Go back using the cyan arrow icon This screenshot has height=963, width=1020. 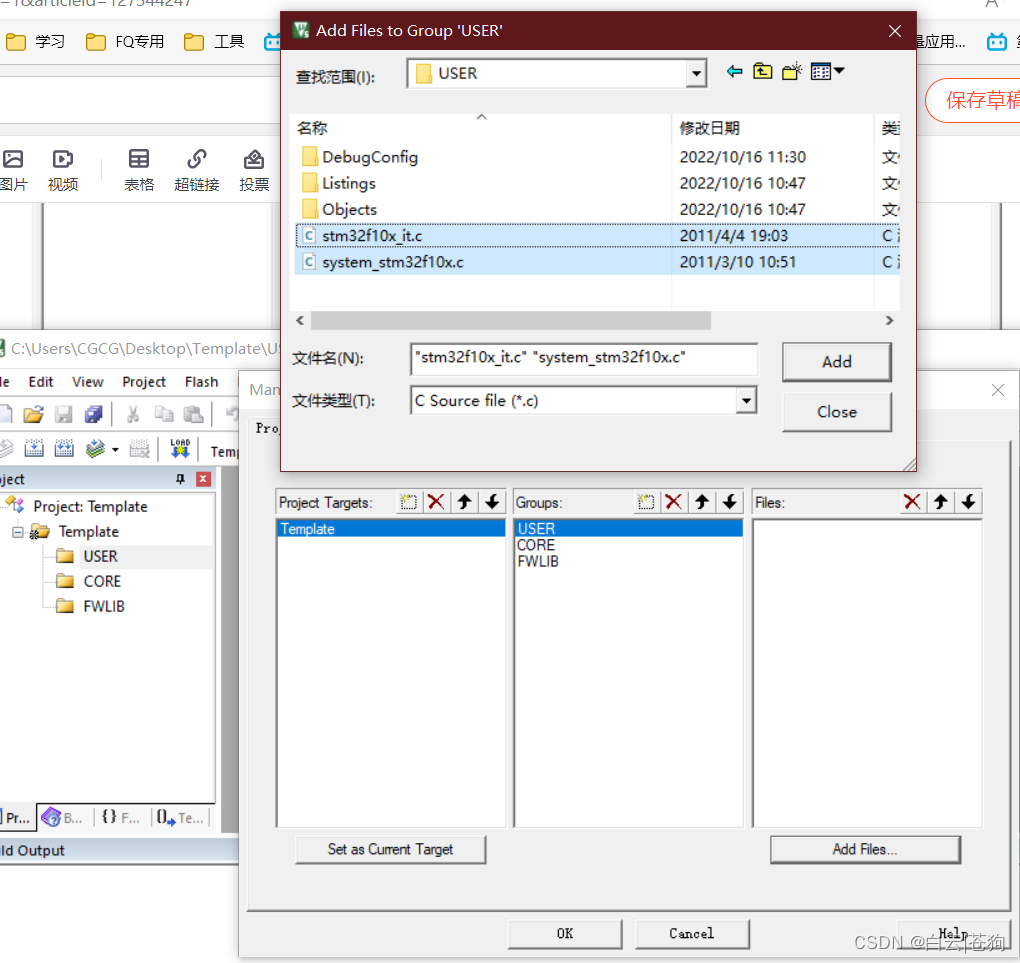734,72
